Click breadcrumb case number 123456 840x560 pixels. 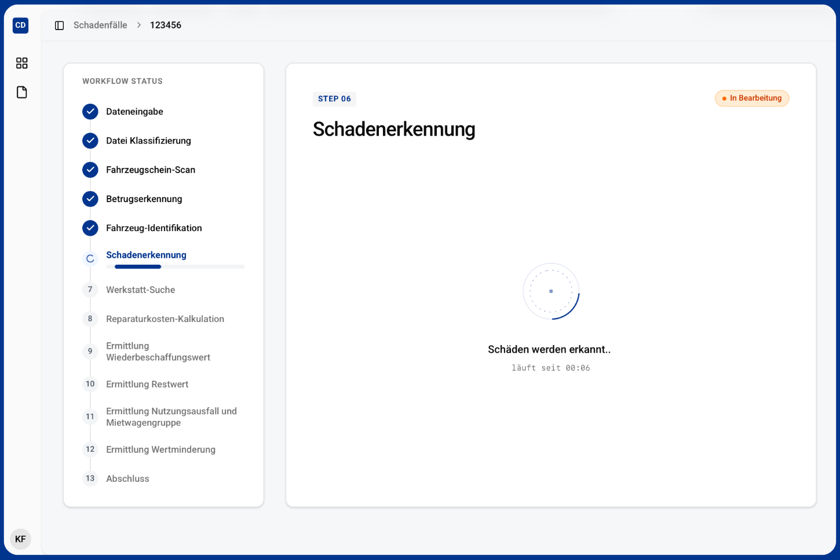point(166,25)
